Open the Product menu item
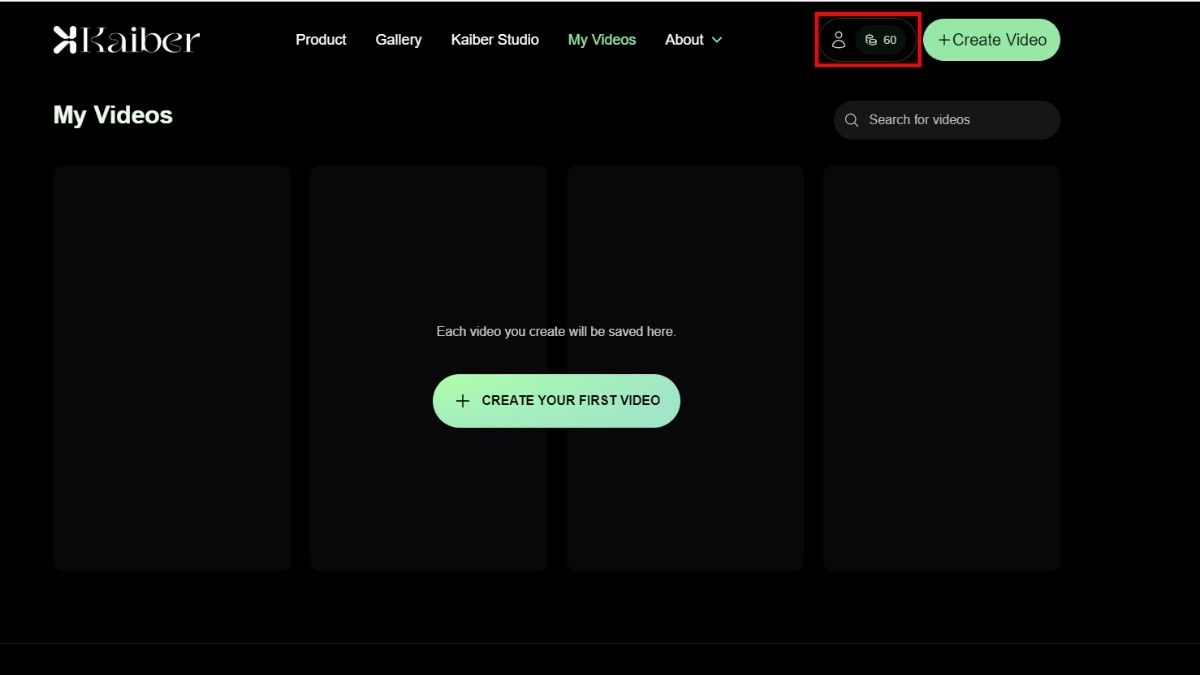 click(x=321, y=40)
